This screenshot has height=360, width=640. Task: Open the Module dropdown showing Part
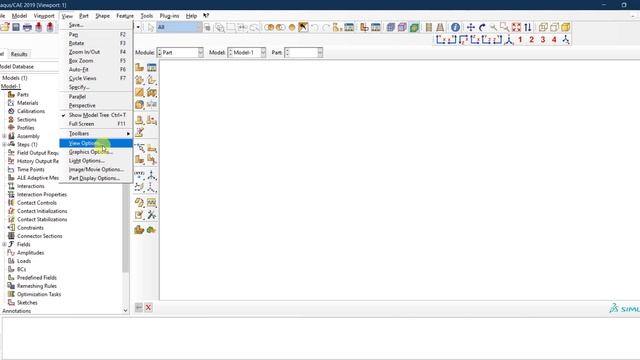[180, 53]
